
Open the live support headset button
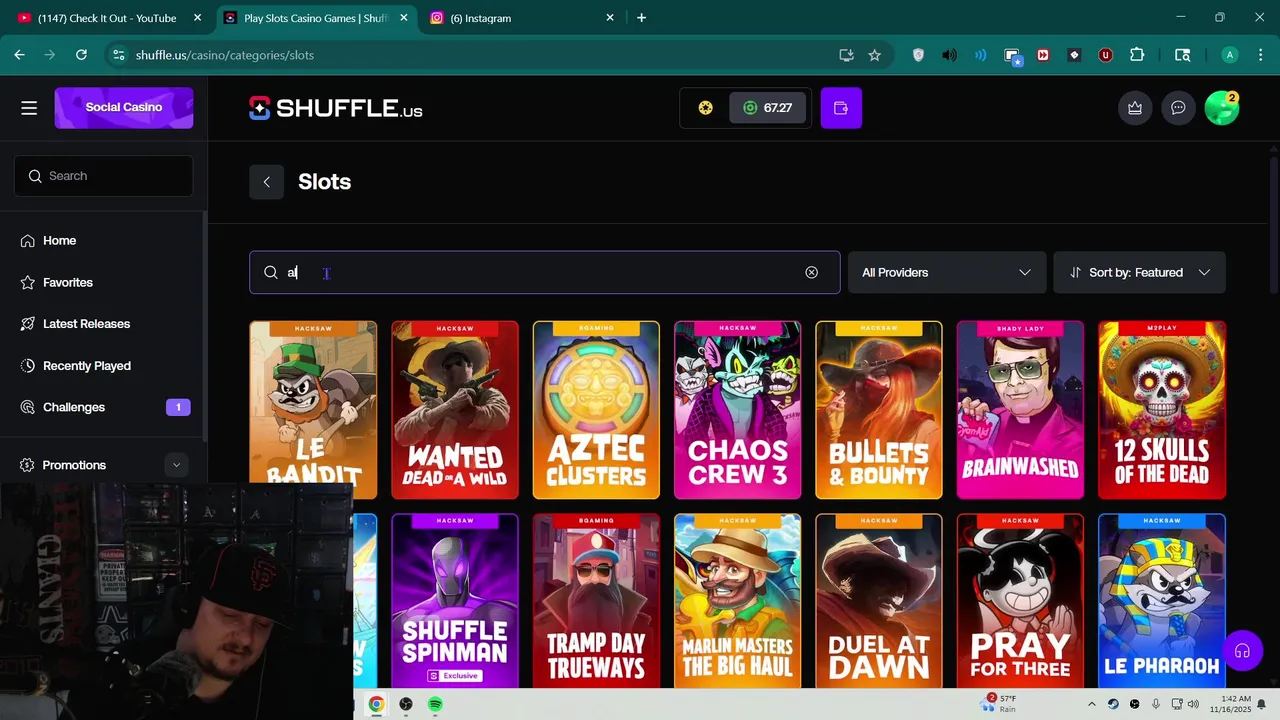[1242, 651]
